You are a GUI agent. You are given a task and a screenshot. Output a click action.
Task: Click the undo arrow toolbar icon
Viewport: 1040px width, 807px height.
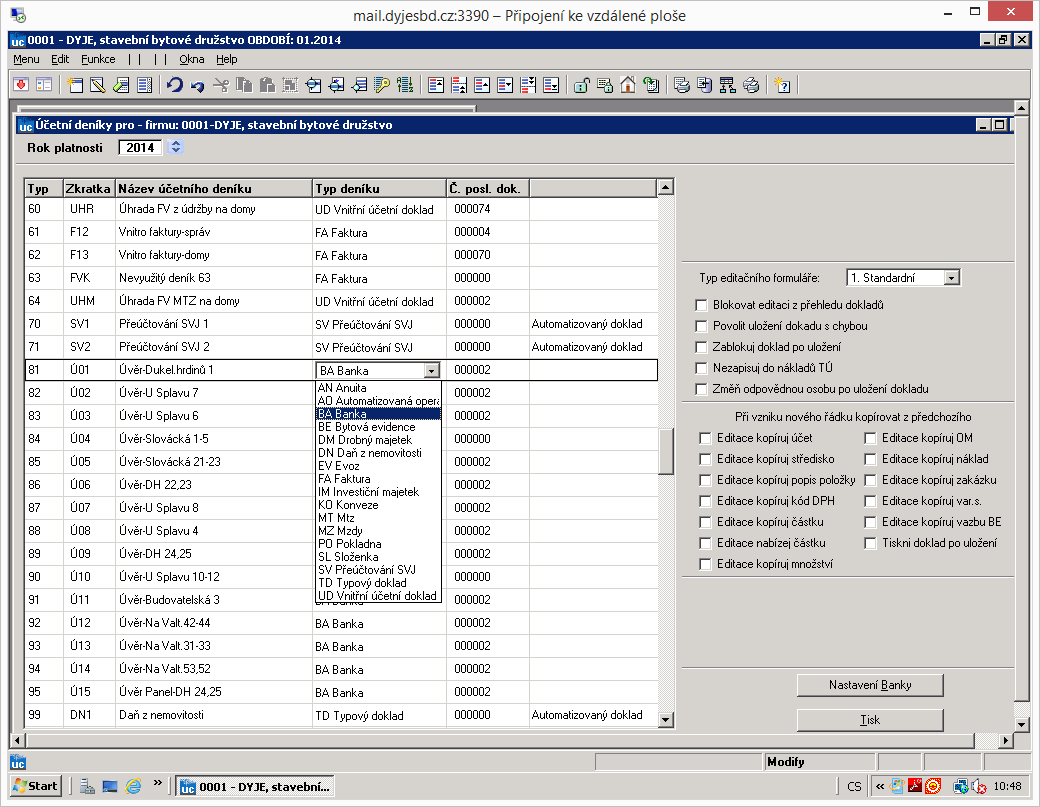[x=174, y=85]
